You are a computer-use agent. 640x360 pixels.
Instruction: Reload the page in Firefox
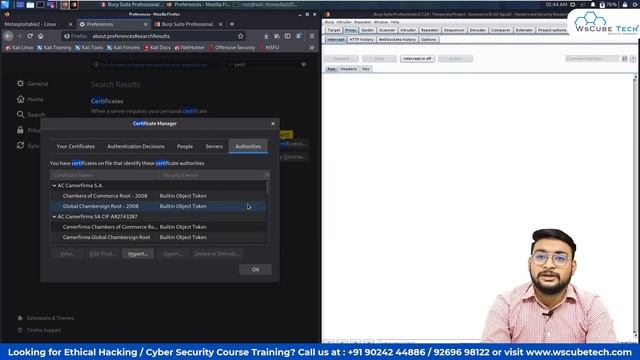point(30,36)
